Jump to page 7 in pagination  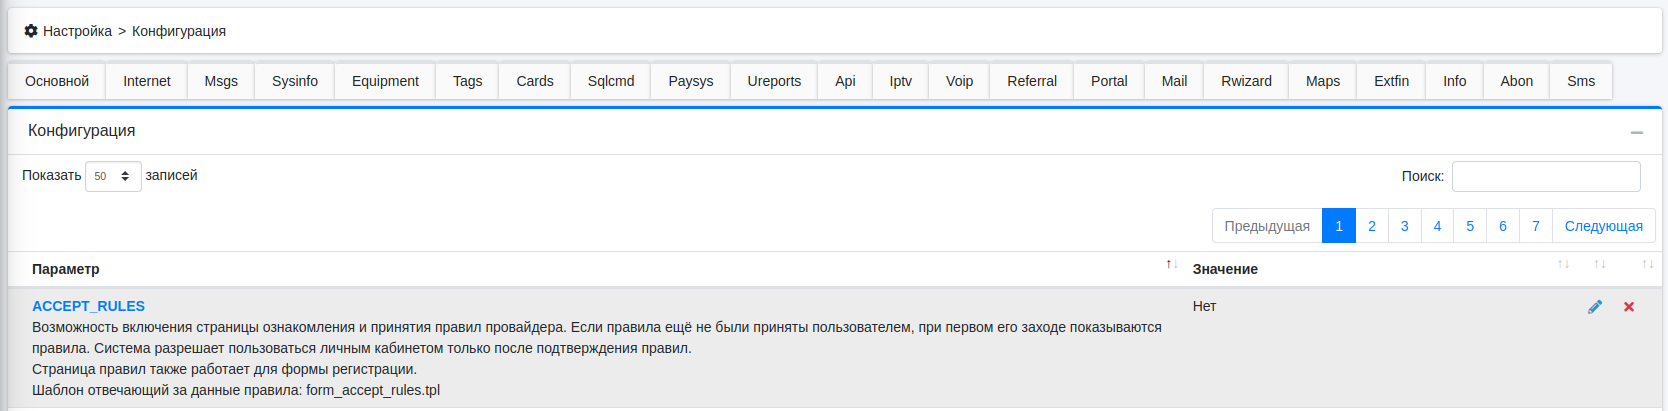(x=1535, y=226)
